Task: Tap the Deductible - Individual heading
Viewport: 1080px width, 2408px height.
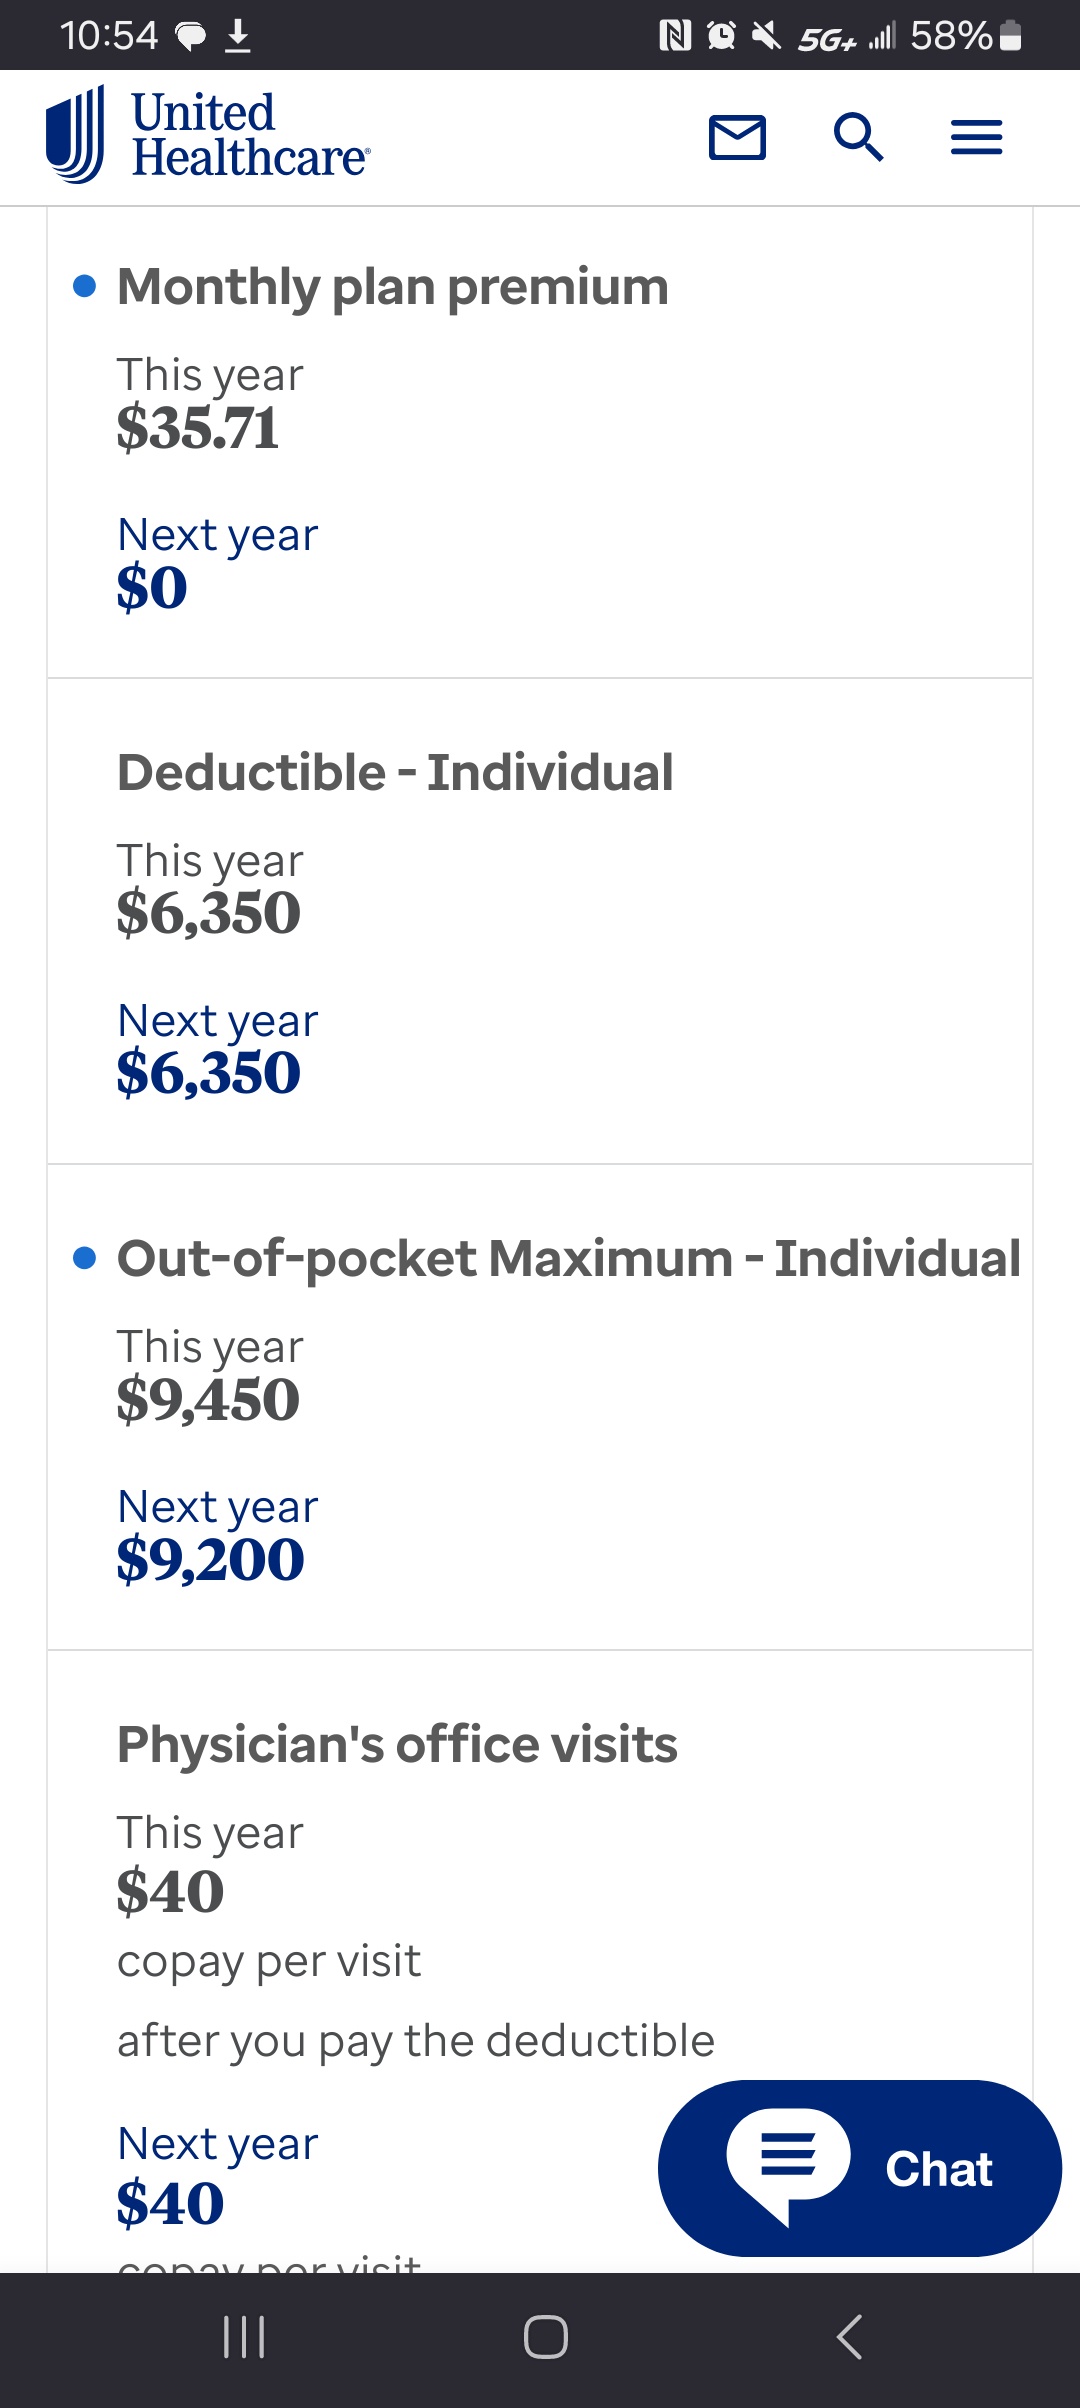Action: click(x=395, y=772)
